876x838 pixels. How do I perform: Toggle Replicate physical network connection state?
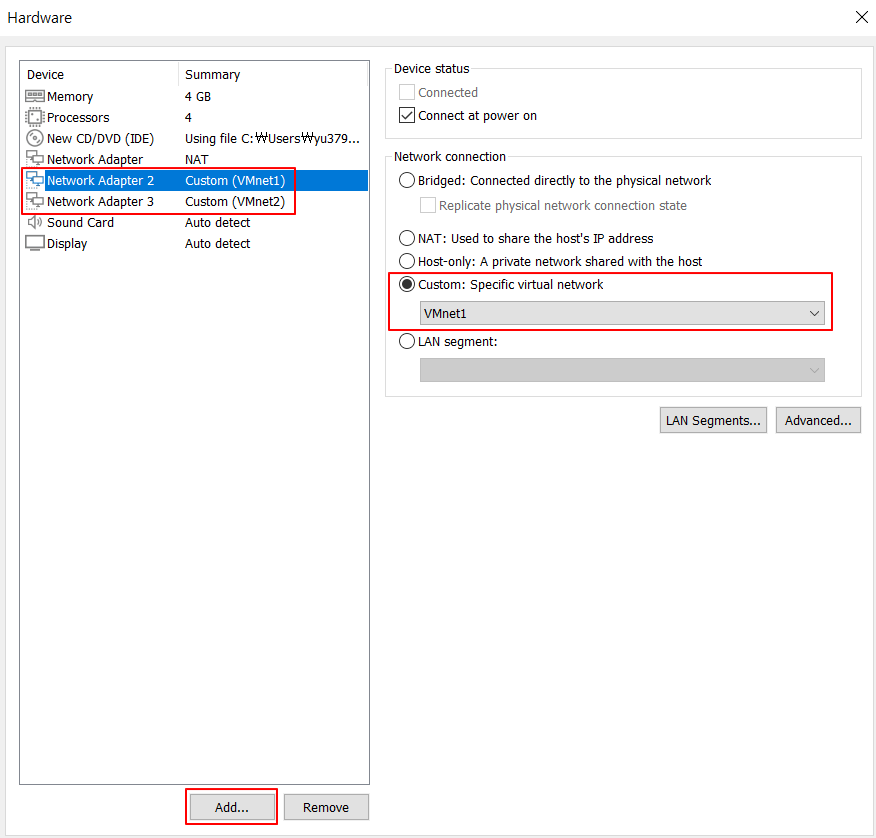click(428, 205)
